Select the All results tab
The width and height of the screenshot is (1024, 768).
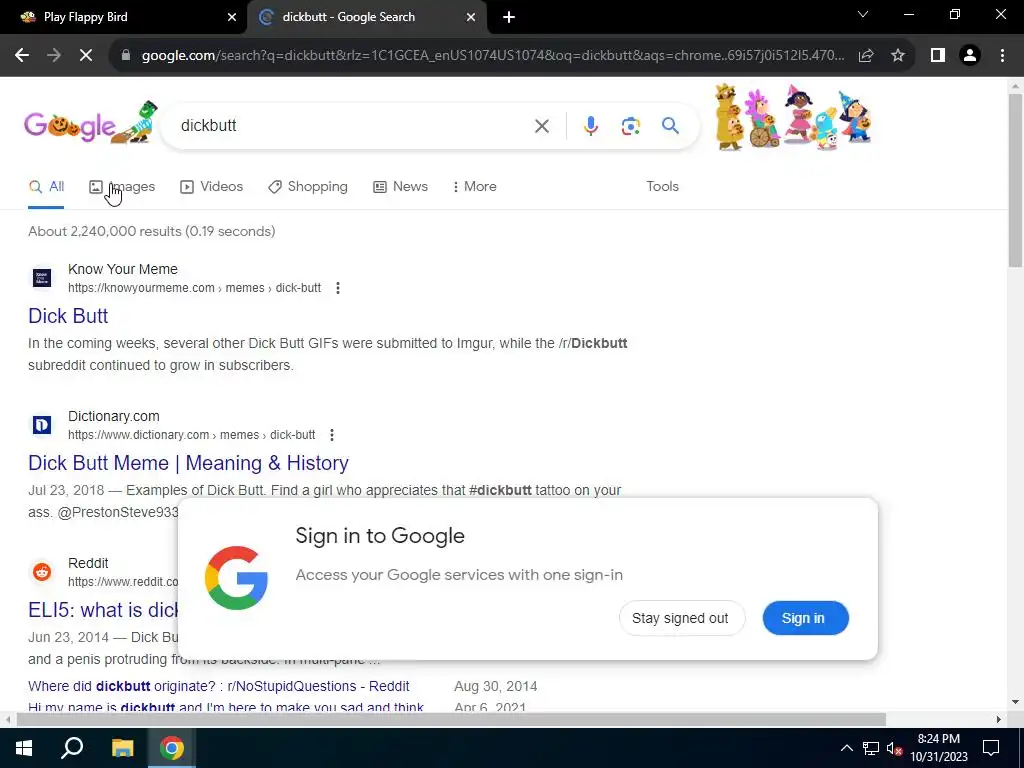coord(46,187)
